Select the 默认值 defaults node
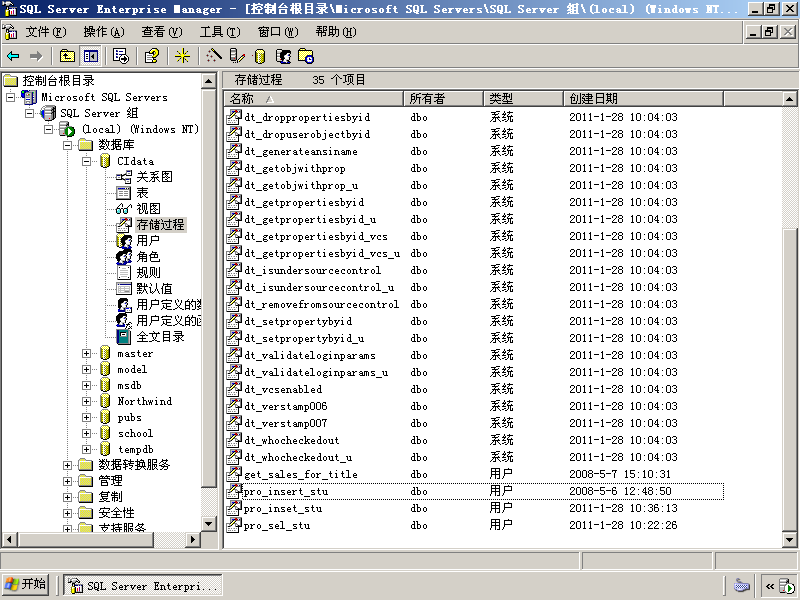Viewport: 800px width, 600px height. (154, 289)
